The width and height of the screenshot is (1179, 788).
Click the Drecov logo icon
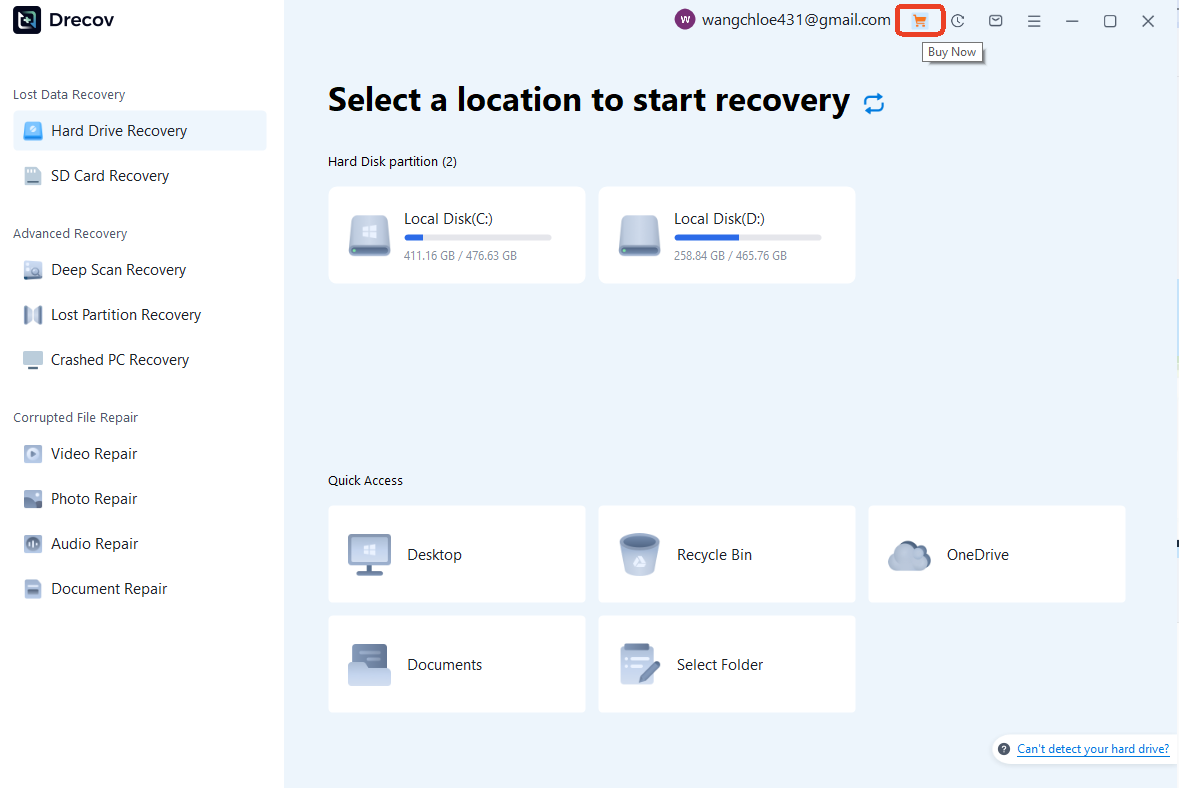[x=27, y=20]
